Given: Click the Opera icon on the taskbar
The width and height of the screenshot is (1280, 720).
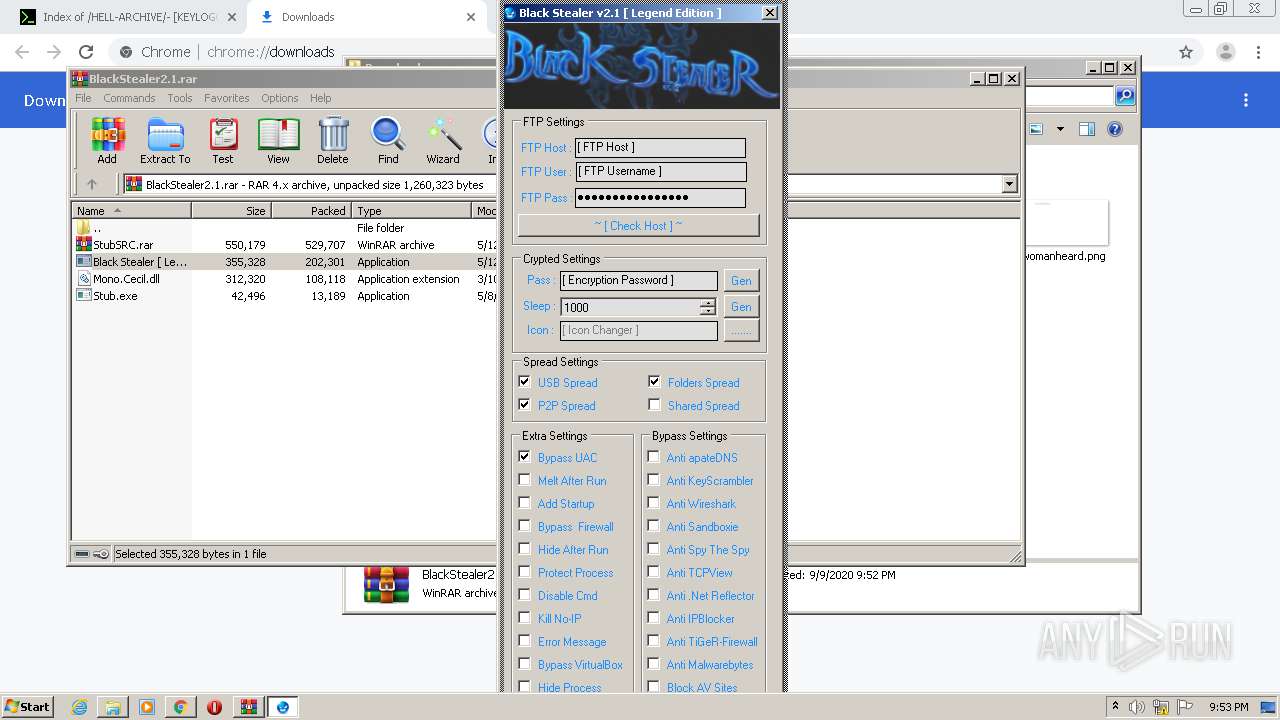Looking at the screenshot, I should 214,707.
